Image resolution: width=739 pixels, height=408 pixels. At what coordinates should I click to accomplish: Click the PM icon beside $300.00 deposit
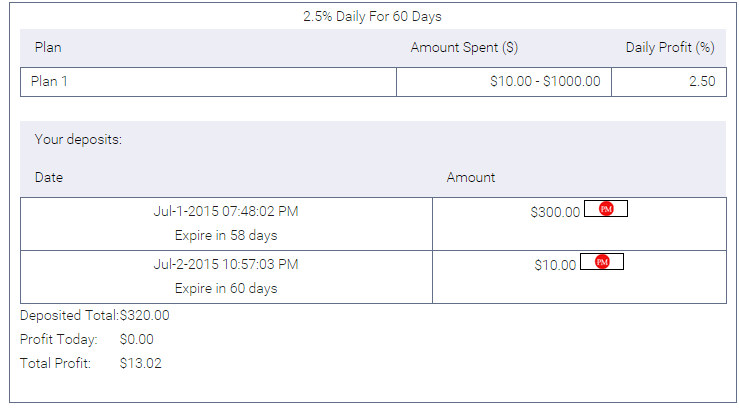606,209
